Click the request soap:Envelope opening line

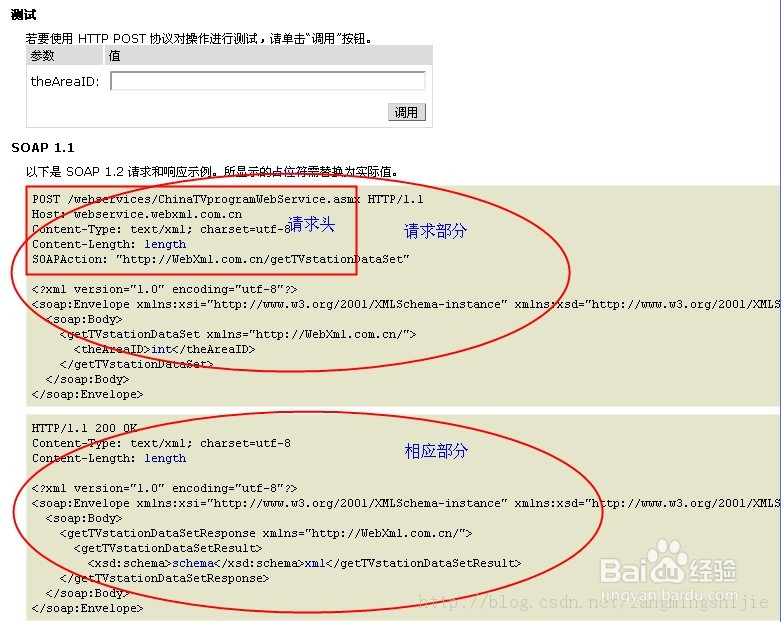point(405,304)
